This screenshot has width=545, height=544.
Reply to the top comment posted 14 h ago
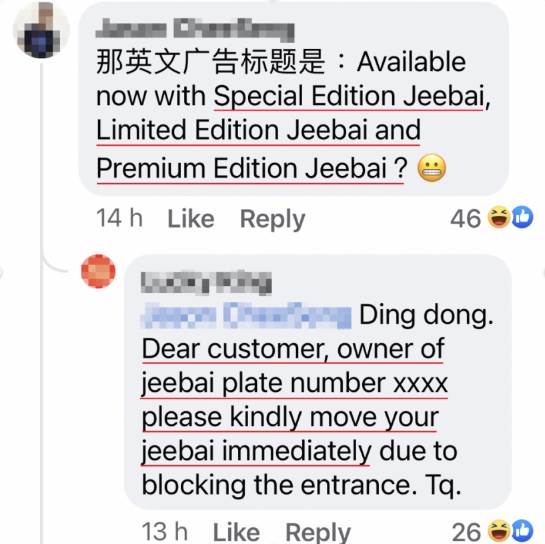tap(272, 220)
